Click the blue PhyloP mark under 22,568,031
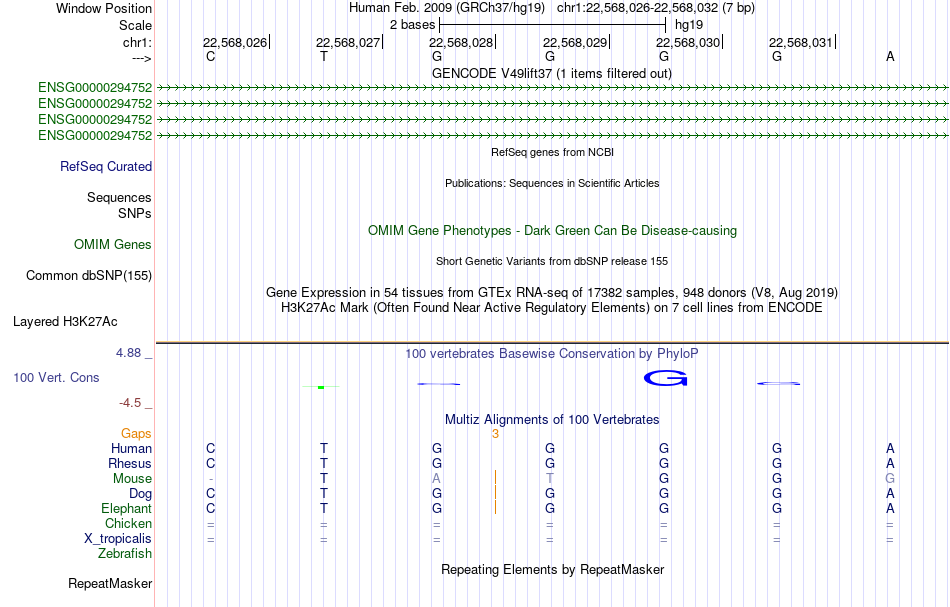Image resolution: width=950 pixels, height=607 pixels. point(779,383)
